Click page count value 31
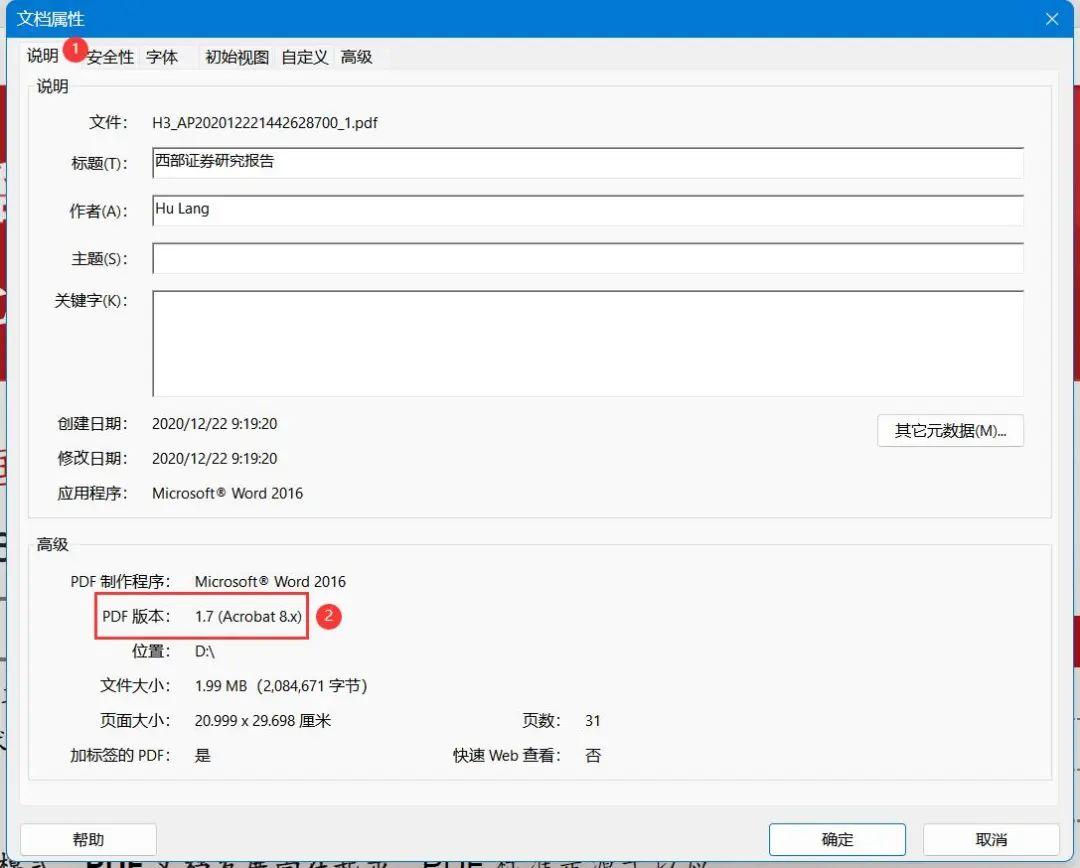The height and width of the screenshot is (868, 1080). click(592, 721)
